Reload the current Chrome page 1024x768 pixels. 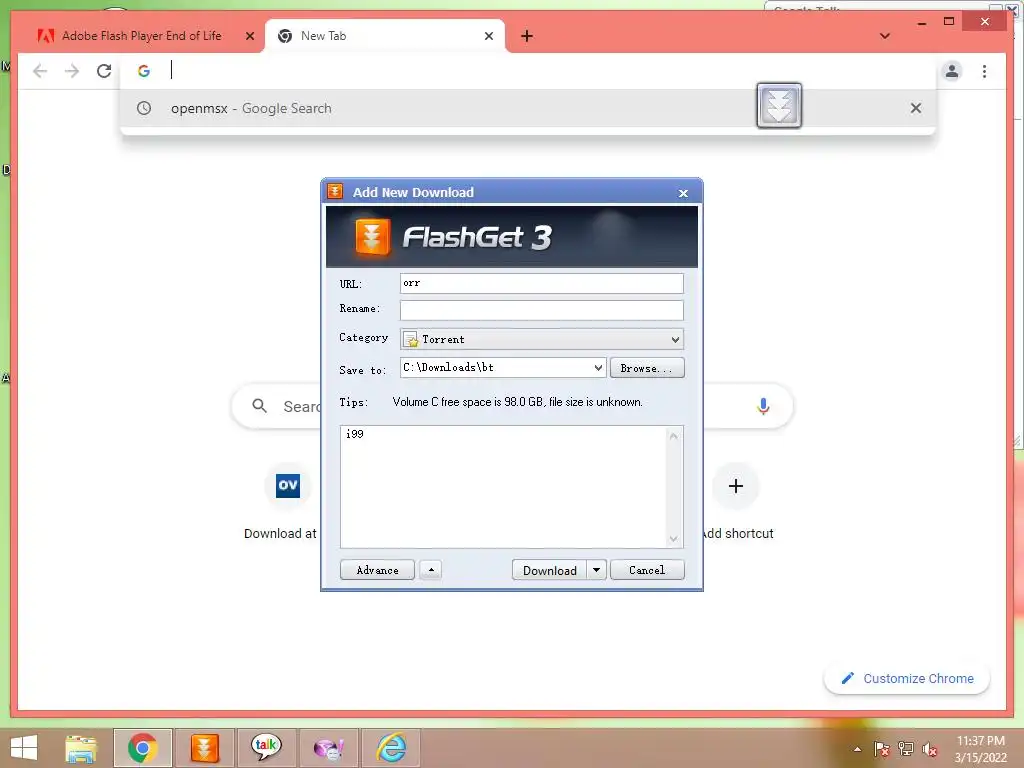104,71
